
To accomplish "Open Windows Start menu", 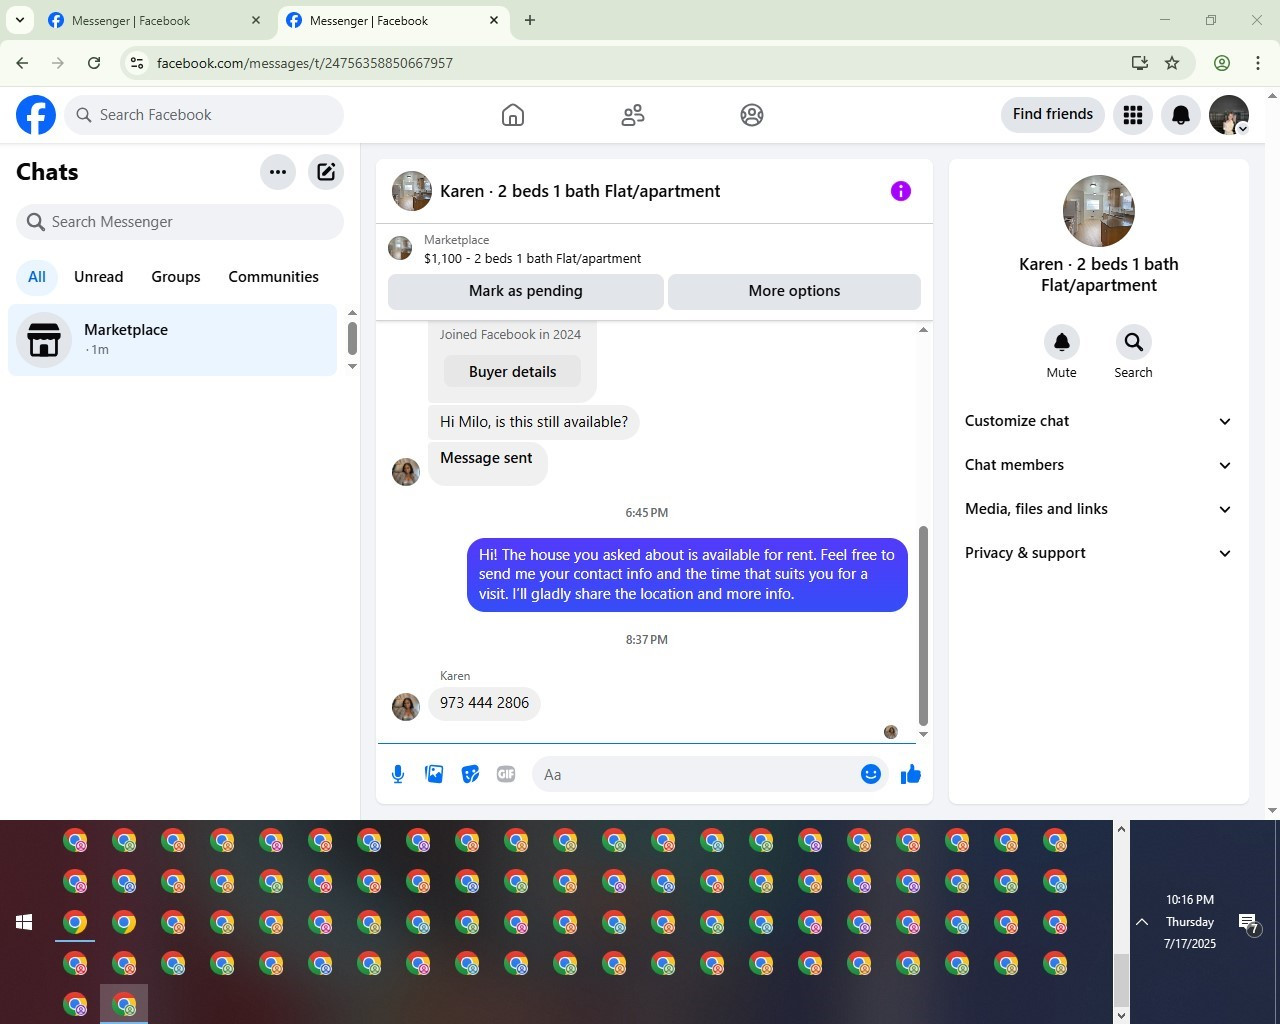I will (x=24, y=922).
